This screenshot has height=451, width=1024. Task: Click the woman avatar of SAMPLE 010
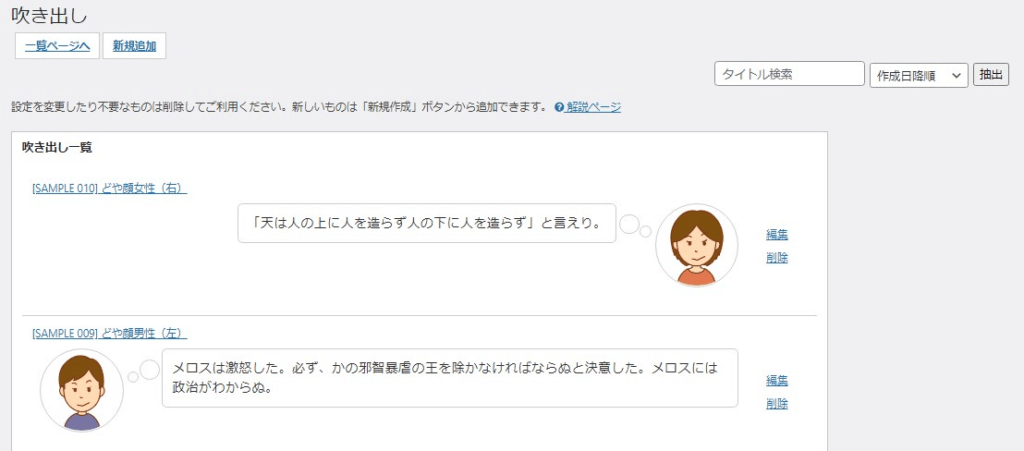point(697,245)
